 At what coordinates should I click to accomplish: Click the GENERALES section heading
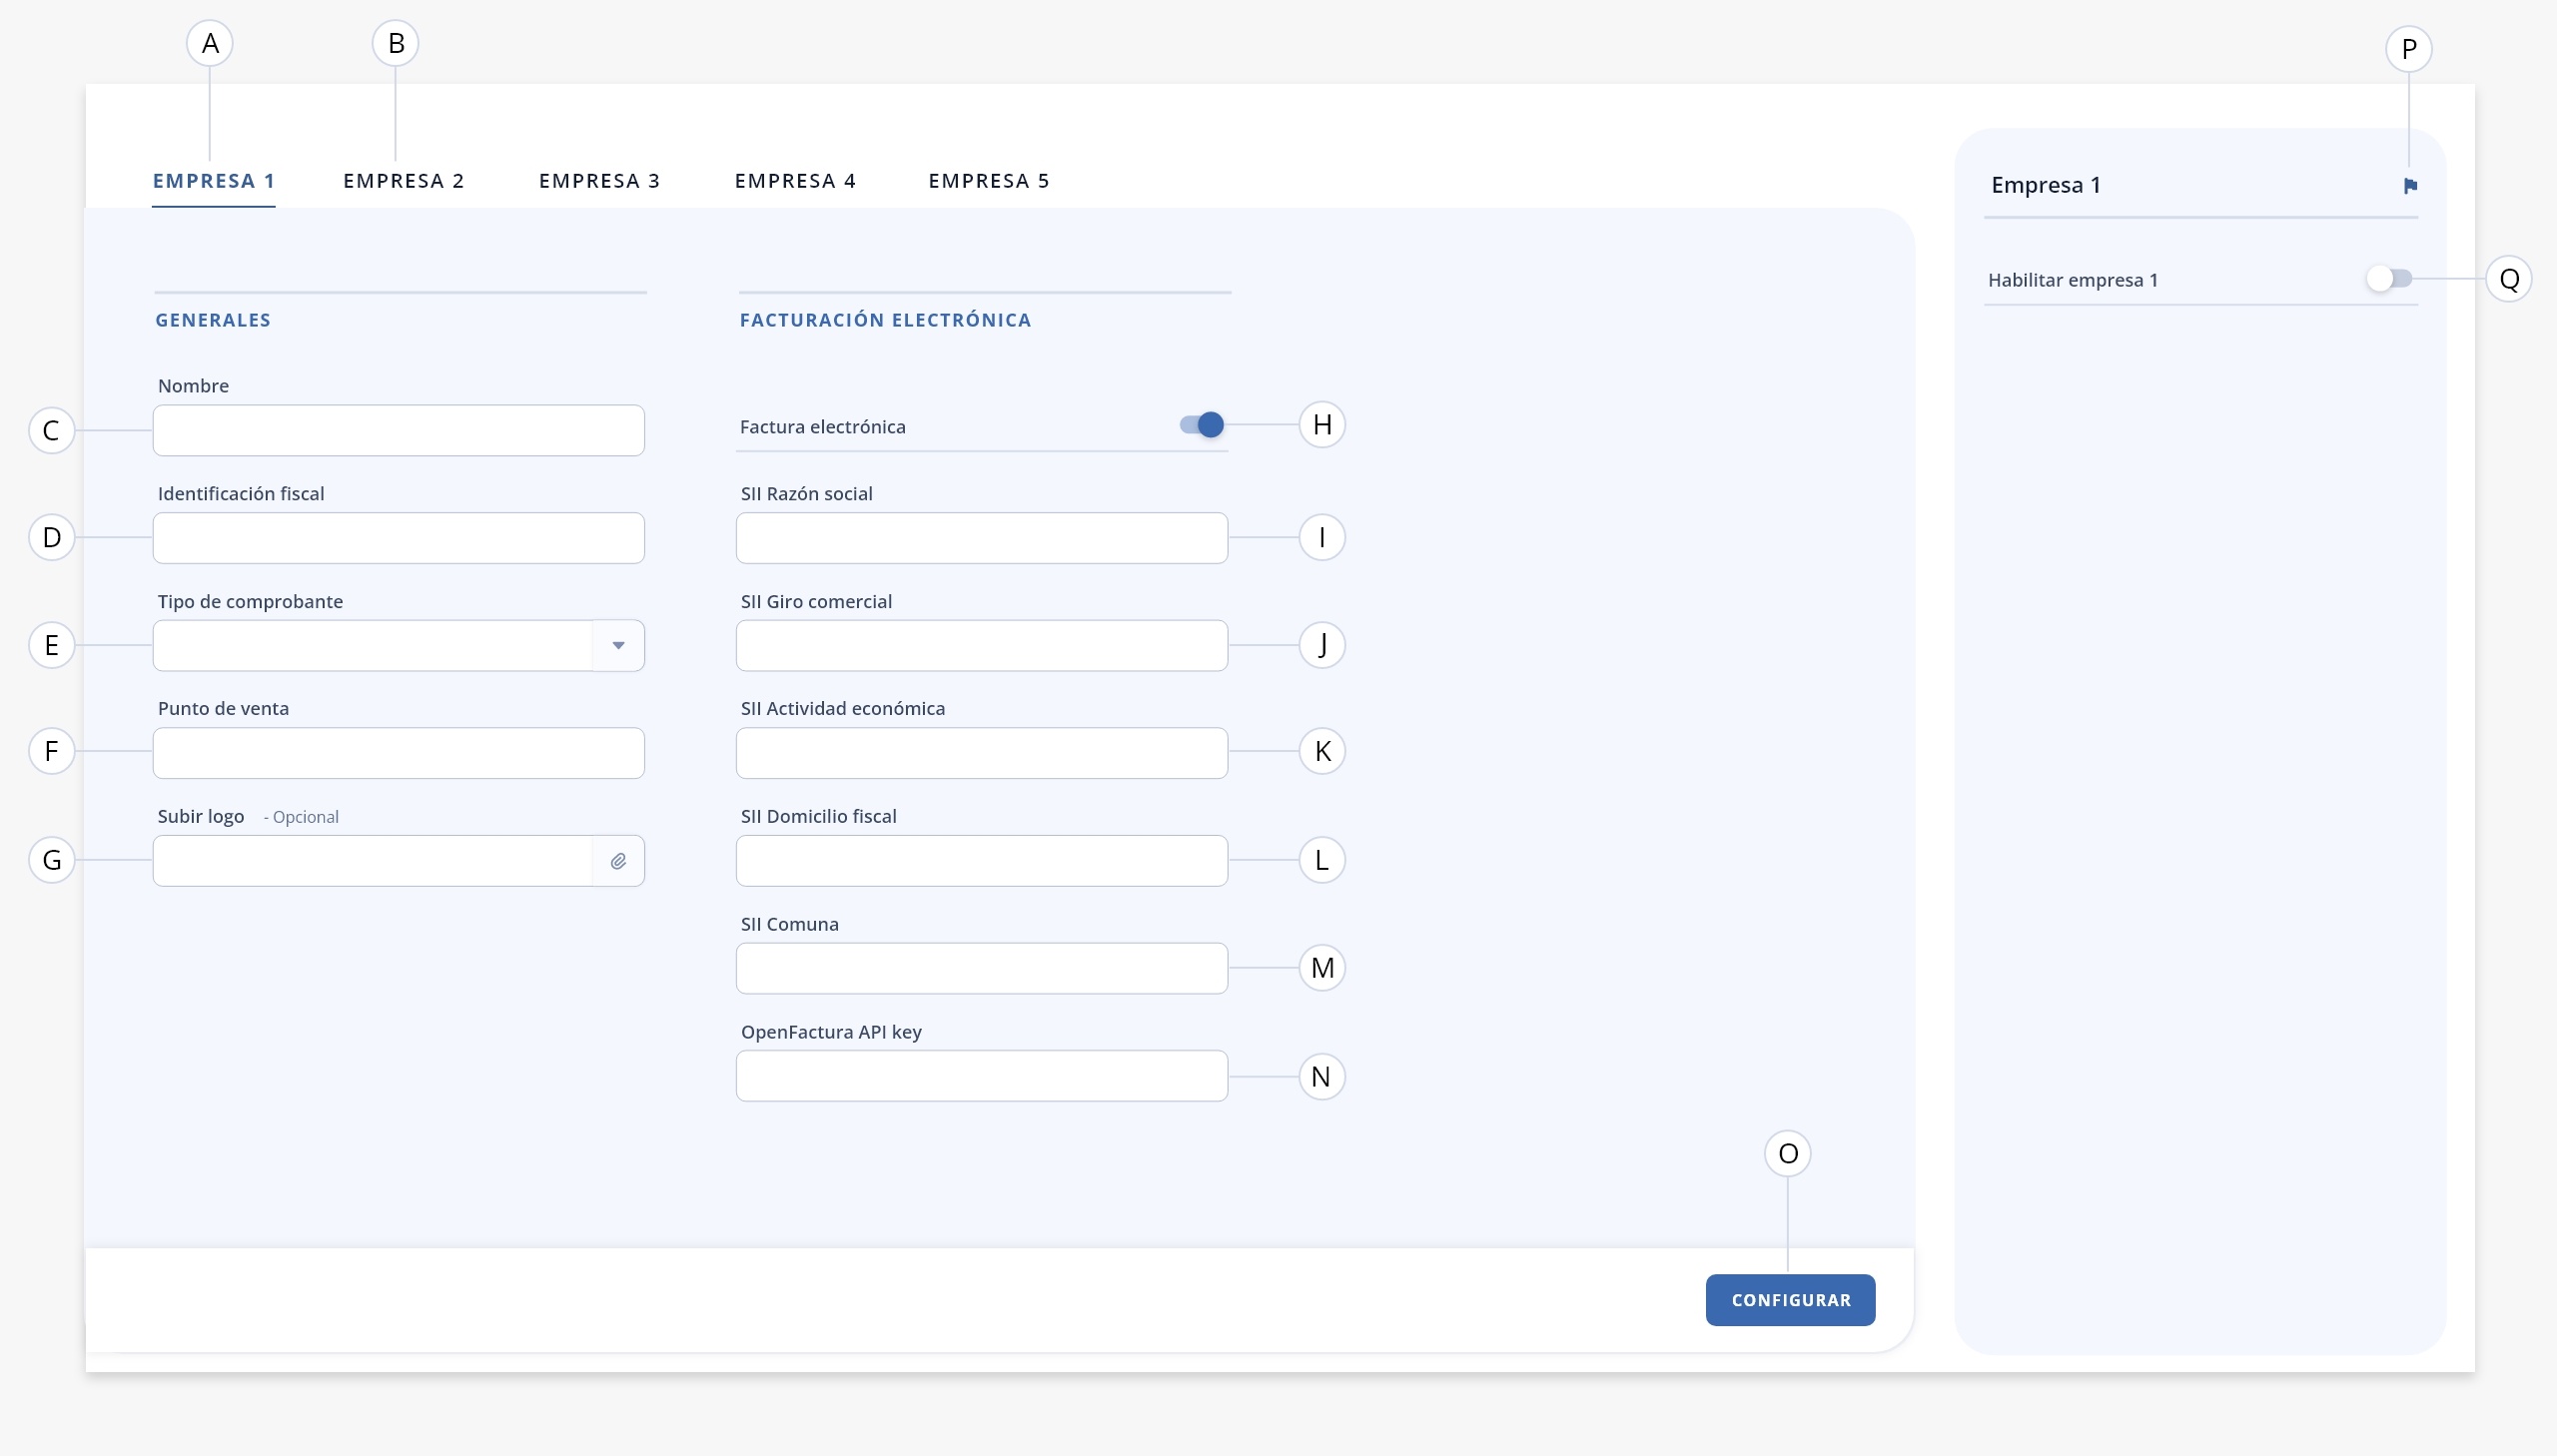pos(213,320)
